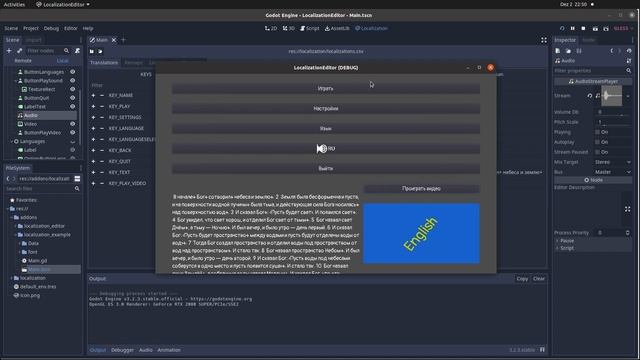Load a resource in Inspector
The height and width of the screenshot is (360, 640).
[568, 51]
